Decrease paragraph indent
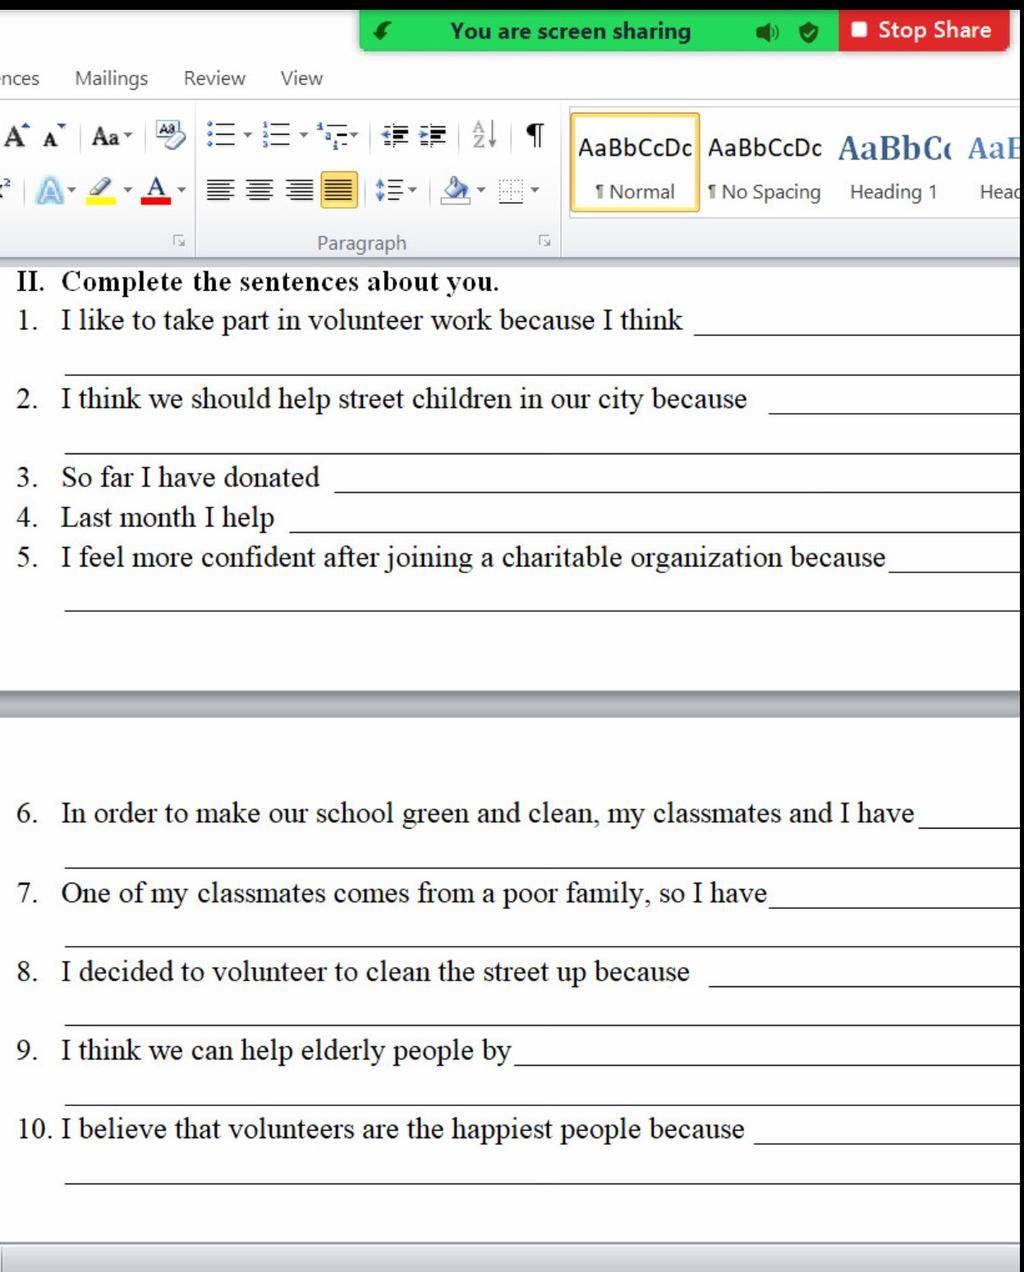This screenshot has height=1272, width=1024. tap(395, 135)
